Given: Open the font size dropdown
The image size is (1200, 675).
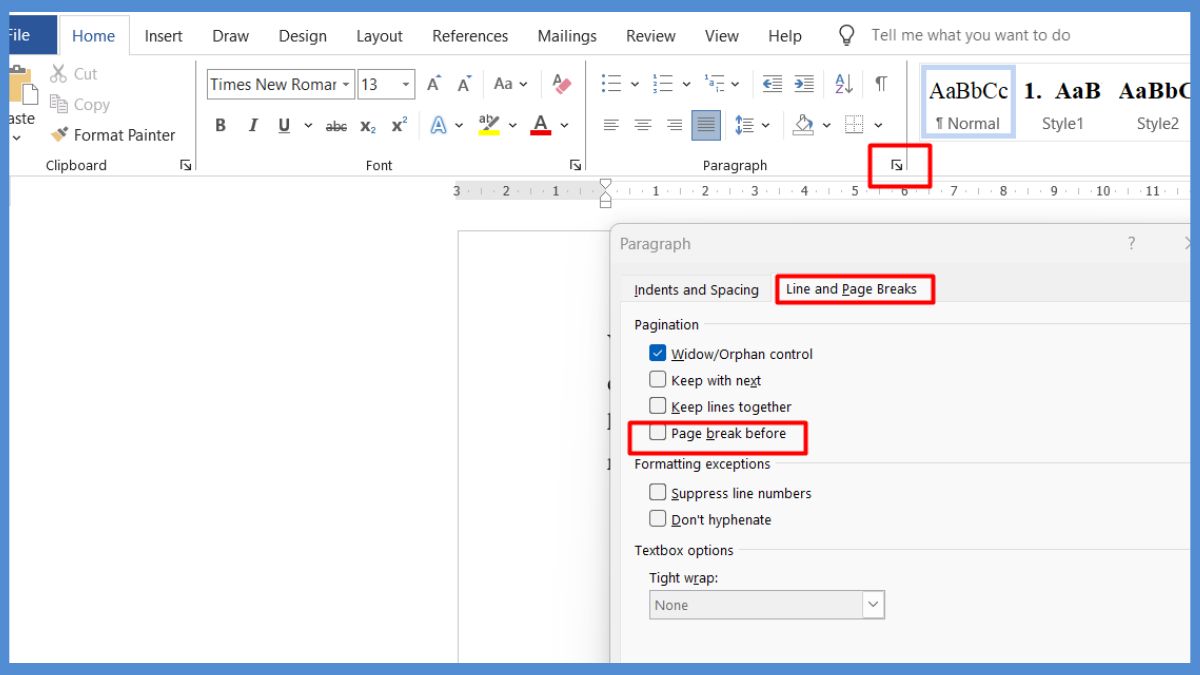Looking at the screenshot, I should coord(406,84).
